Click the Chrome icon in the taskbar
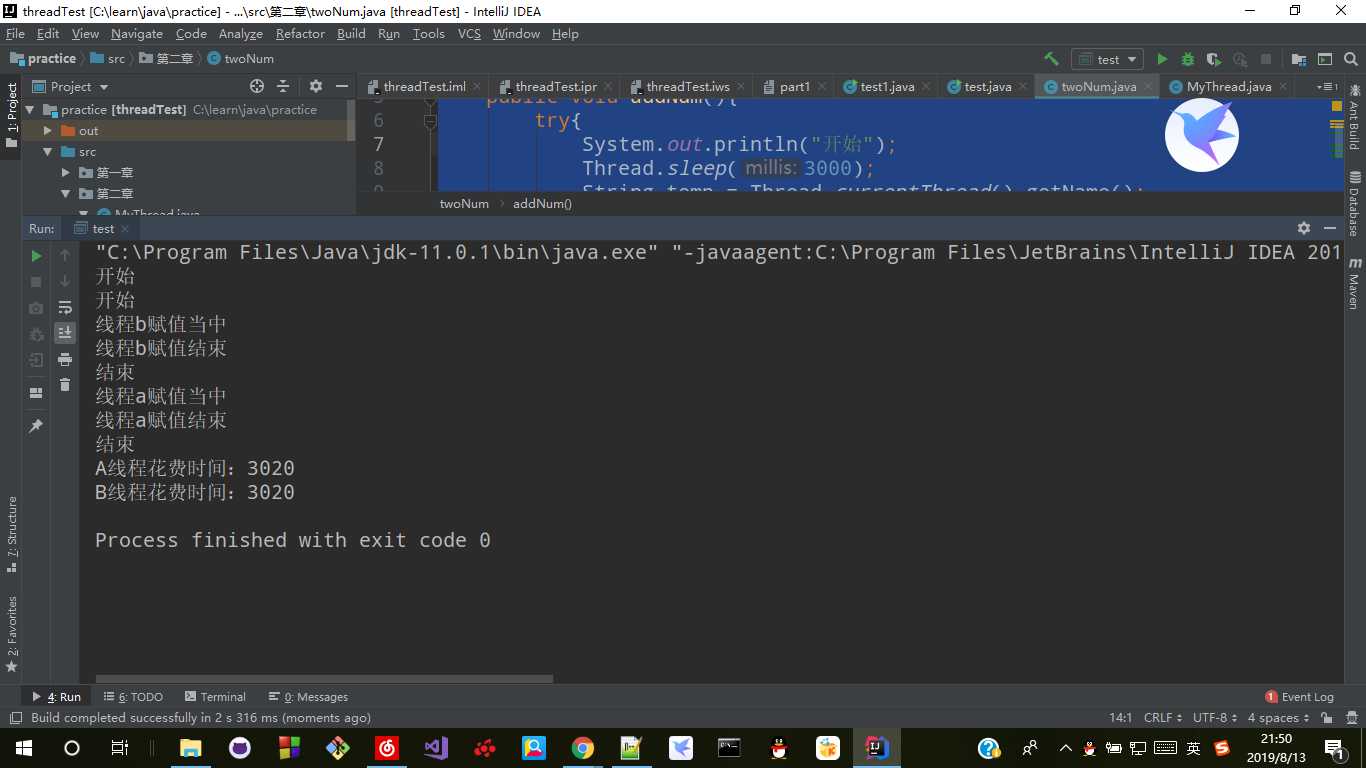This screenshot has width=1366, height=768. pyautogui.click(x=582, y=748)
